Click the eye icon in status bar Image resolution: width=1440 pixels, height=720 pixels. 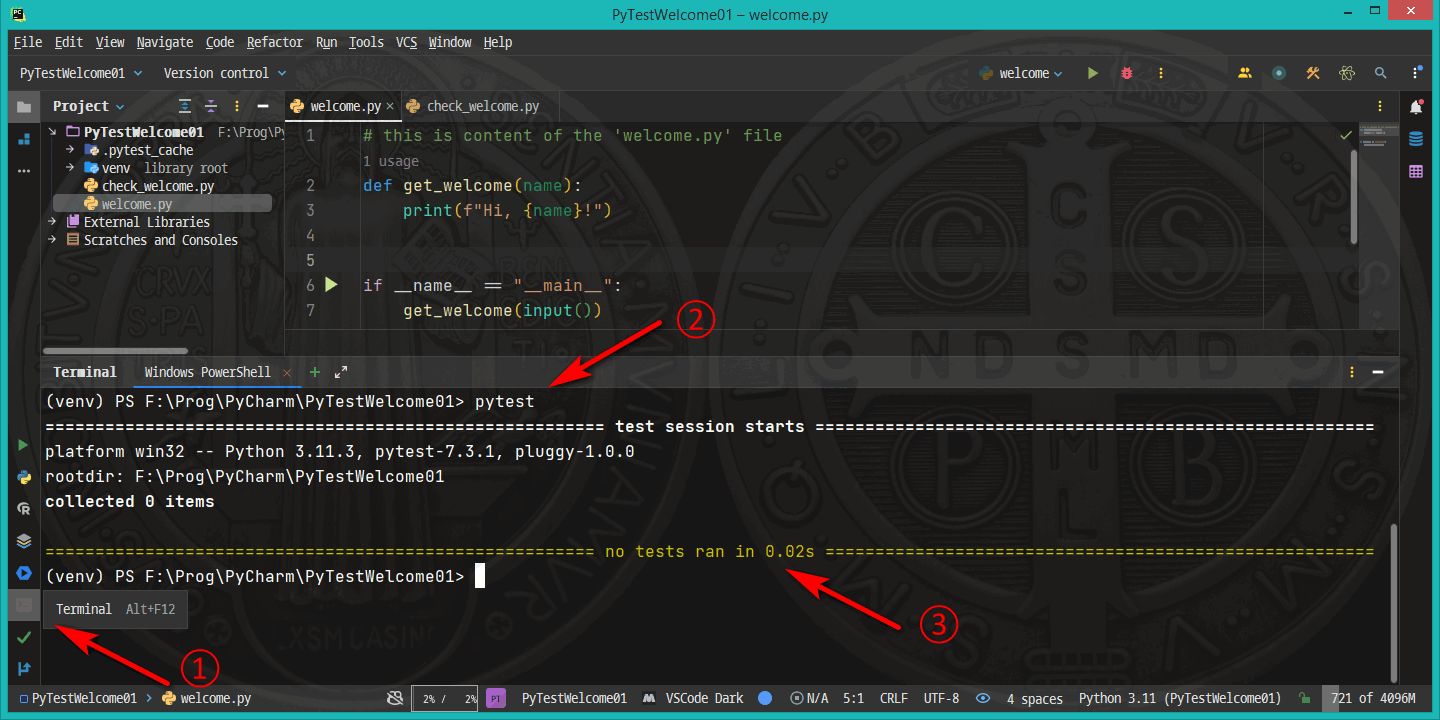tap(984, 698)
